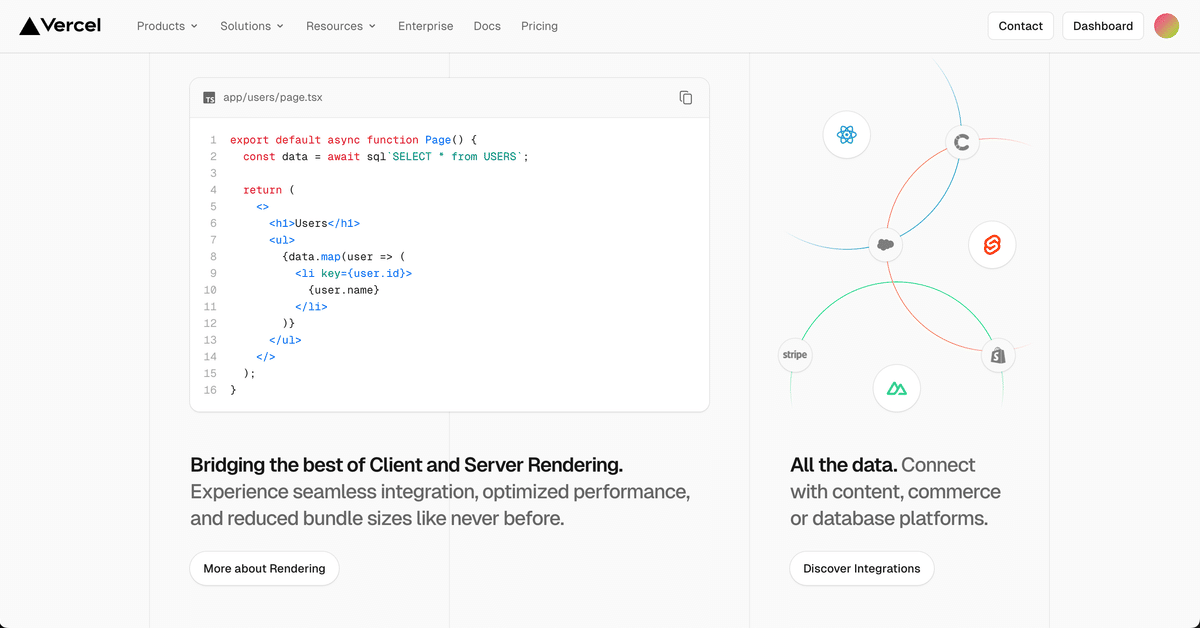Click the Vercel logo

point(60,26)
